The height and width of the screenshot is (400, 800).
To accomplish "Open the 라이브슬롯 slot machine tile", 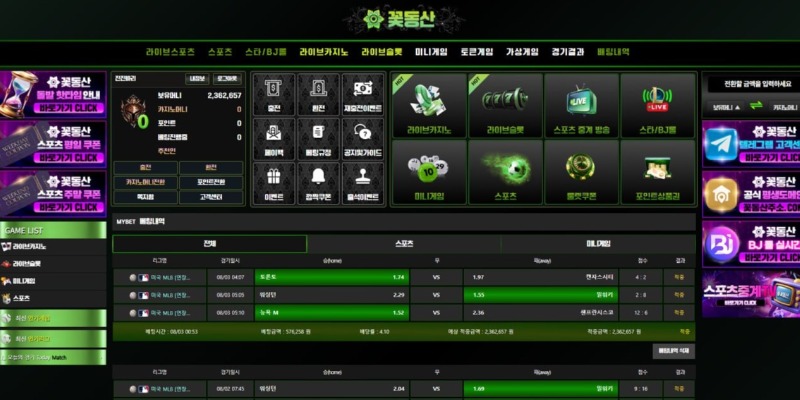I will [x=505, y=105].
